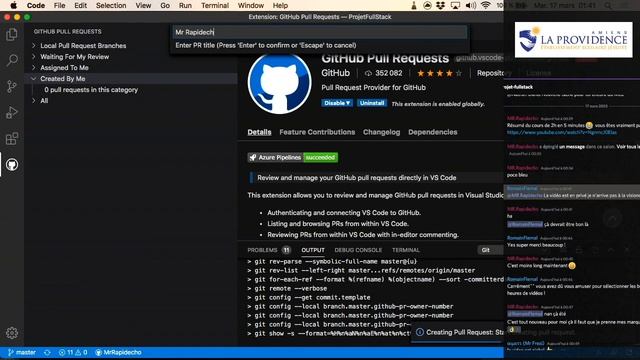Screen dimensions: 640x360
Task: Click the GitHub Pull Requests extension logo
Action: point(280,84)
